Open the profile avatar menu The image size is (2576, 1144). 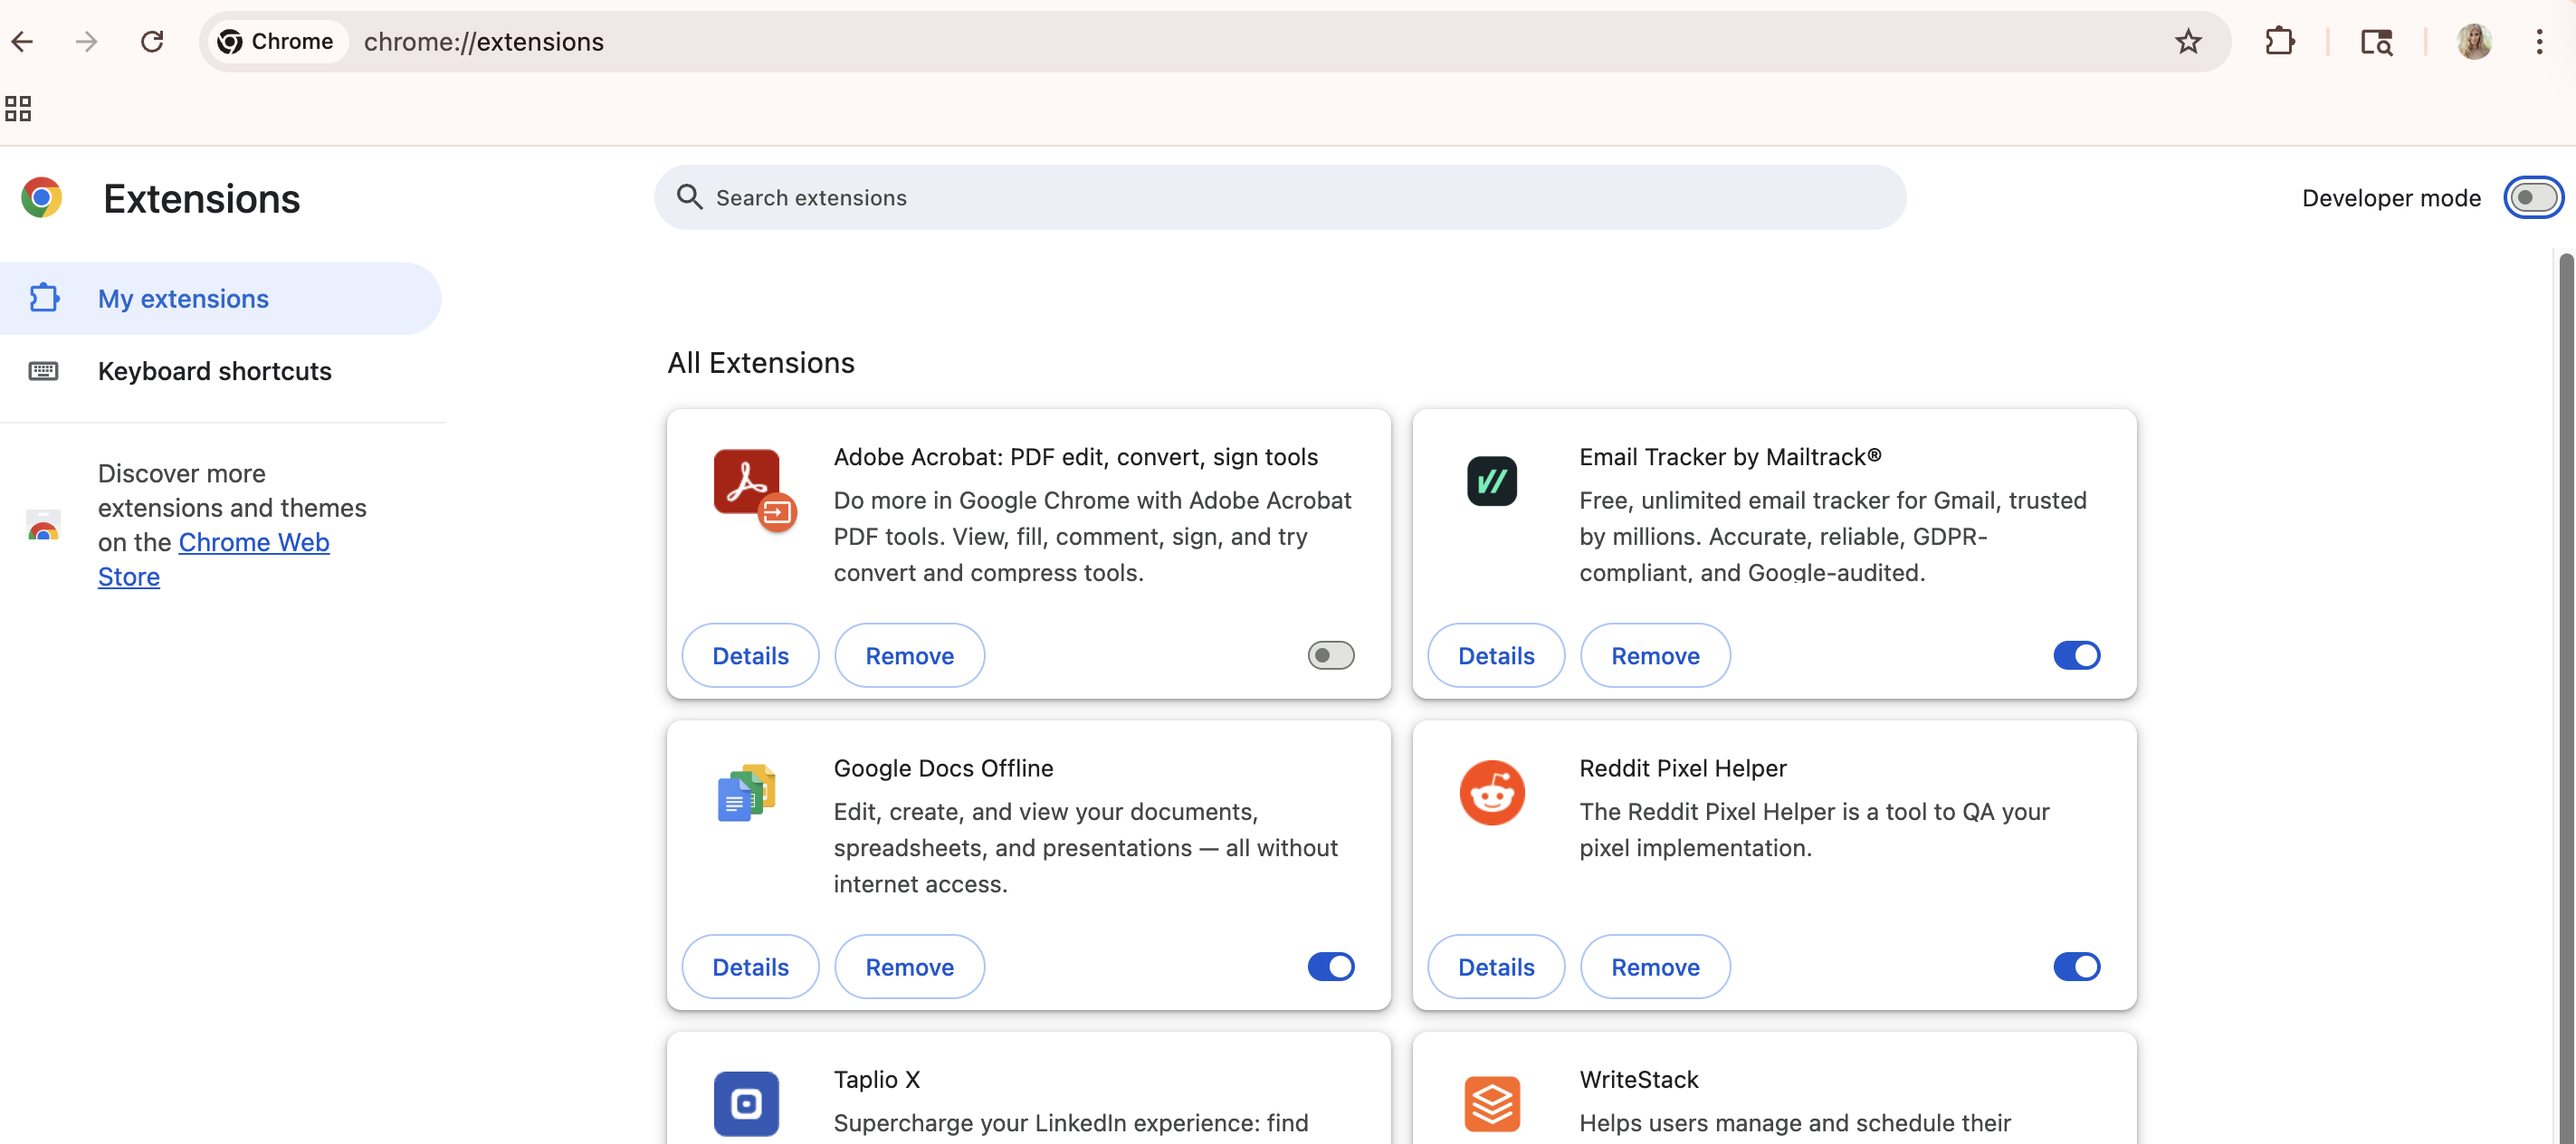(2473, 42)
